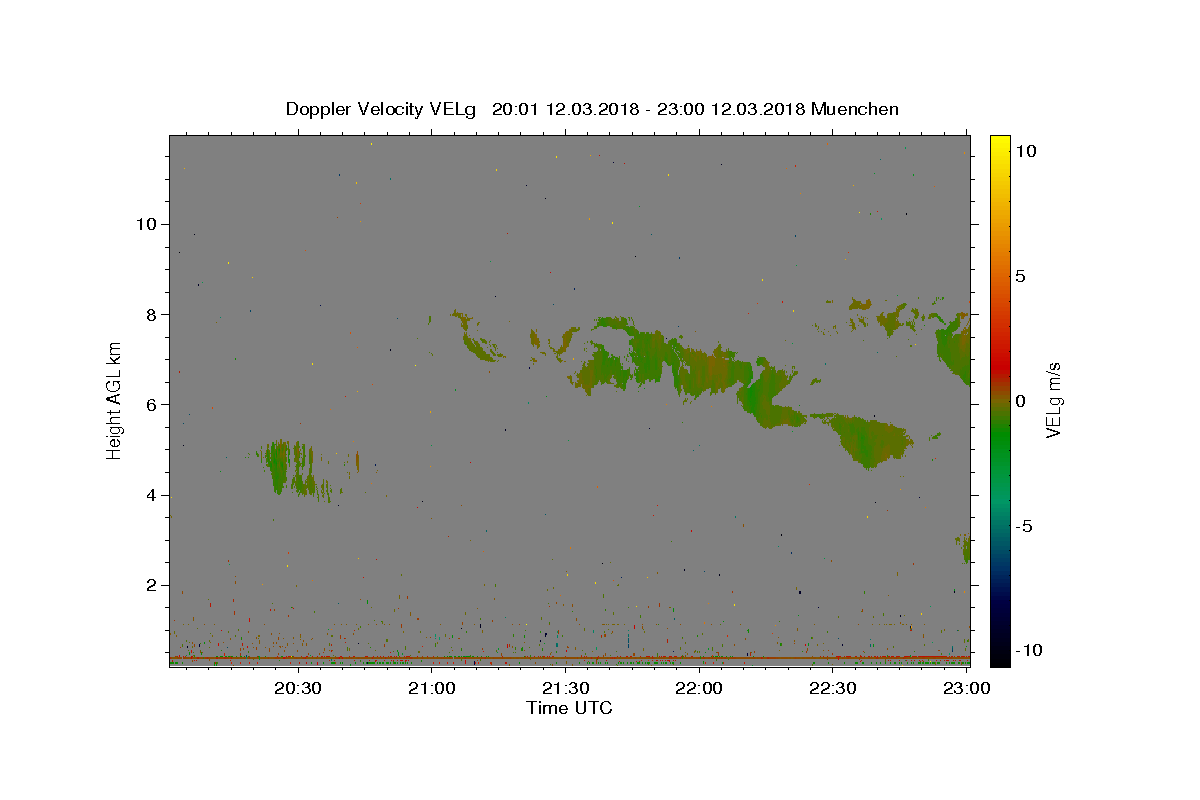Click the 'Time UTC' axis label
The image size is (1200, 800).
click(569, 708)
